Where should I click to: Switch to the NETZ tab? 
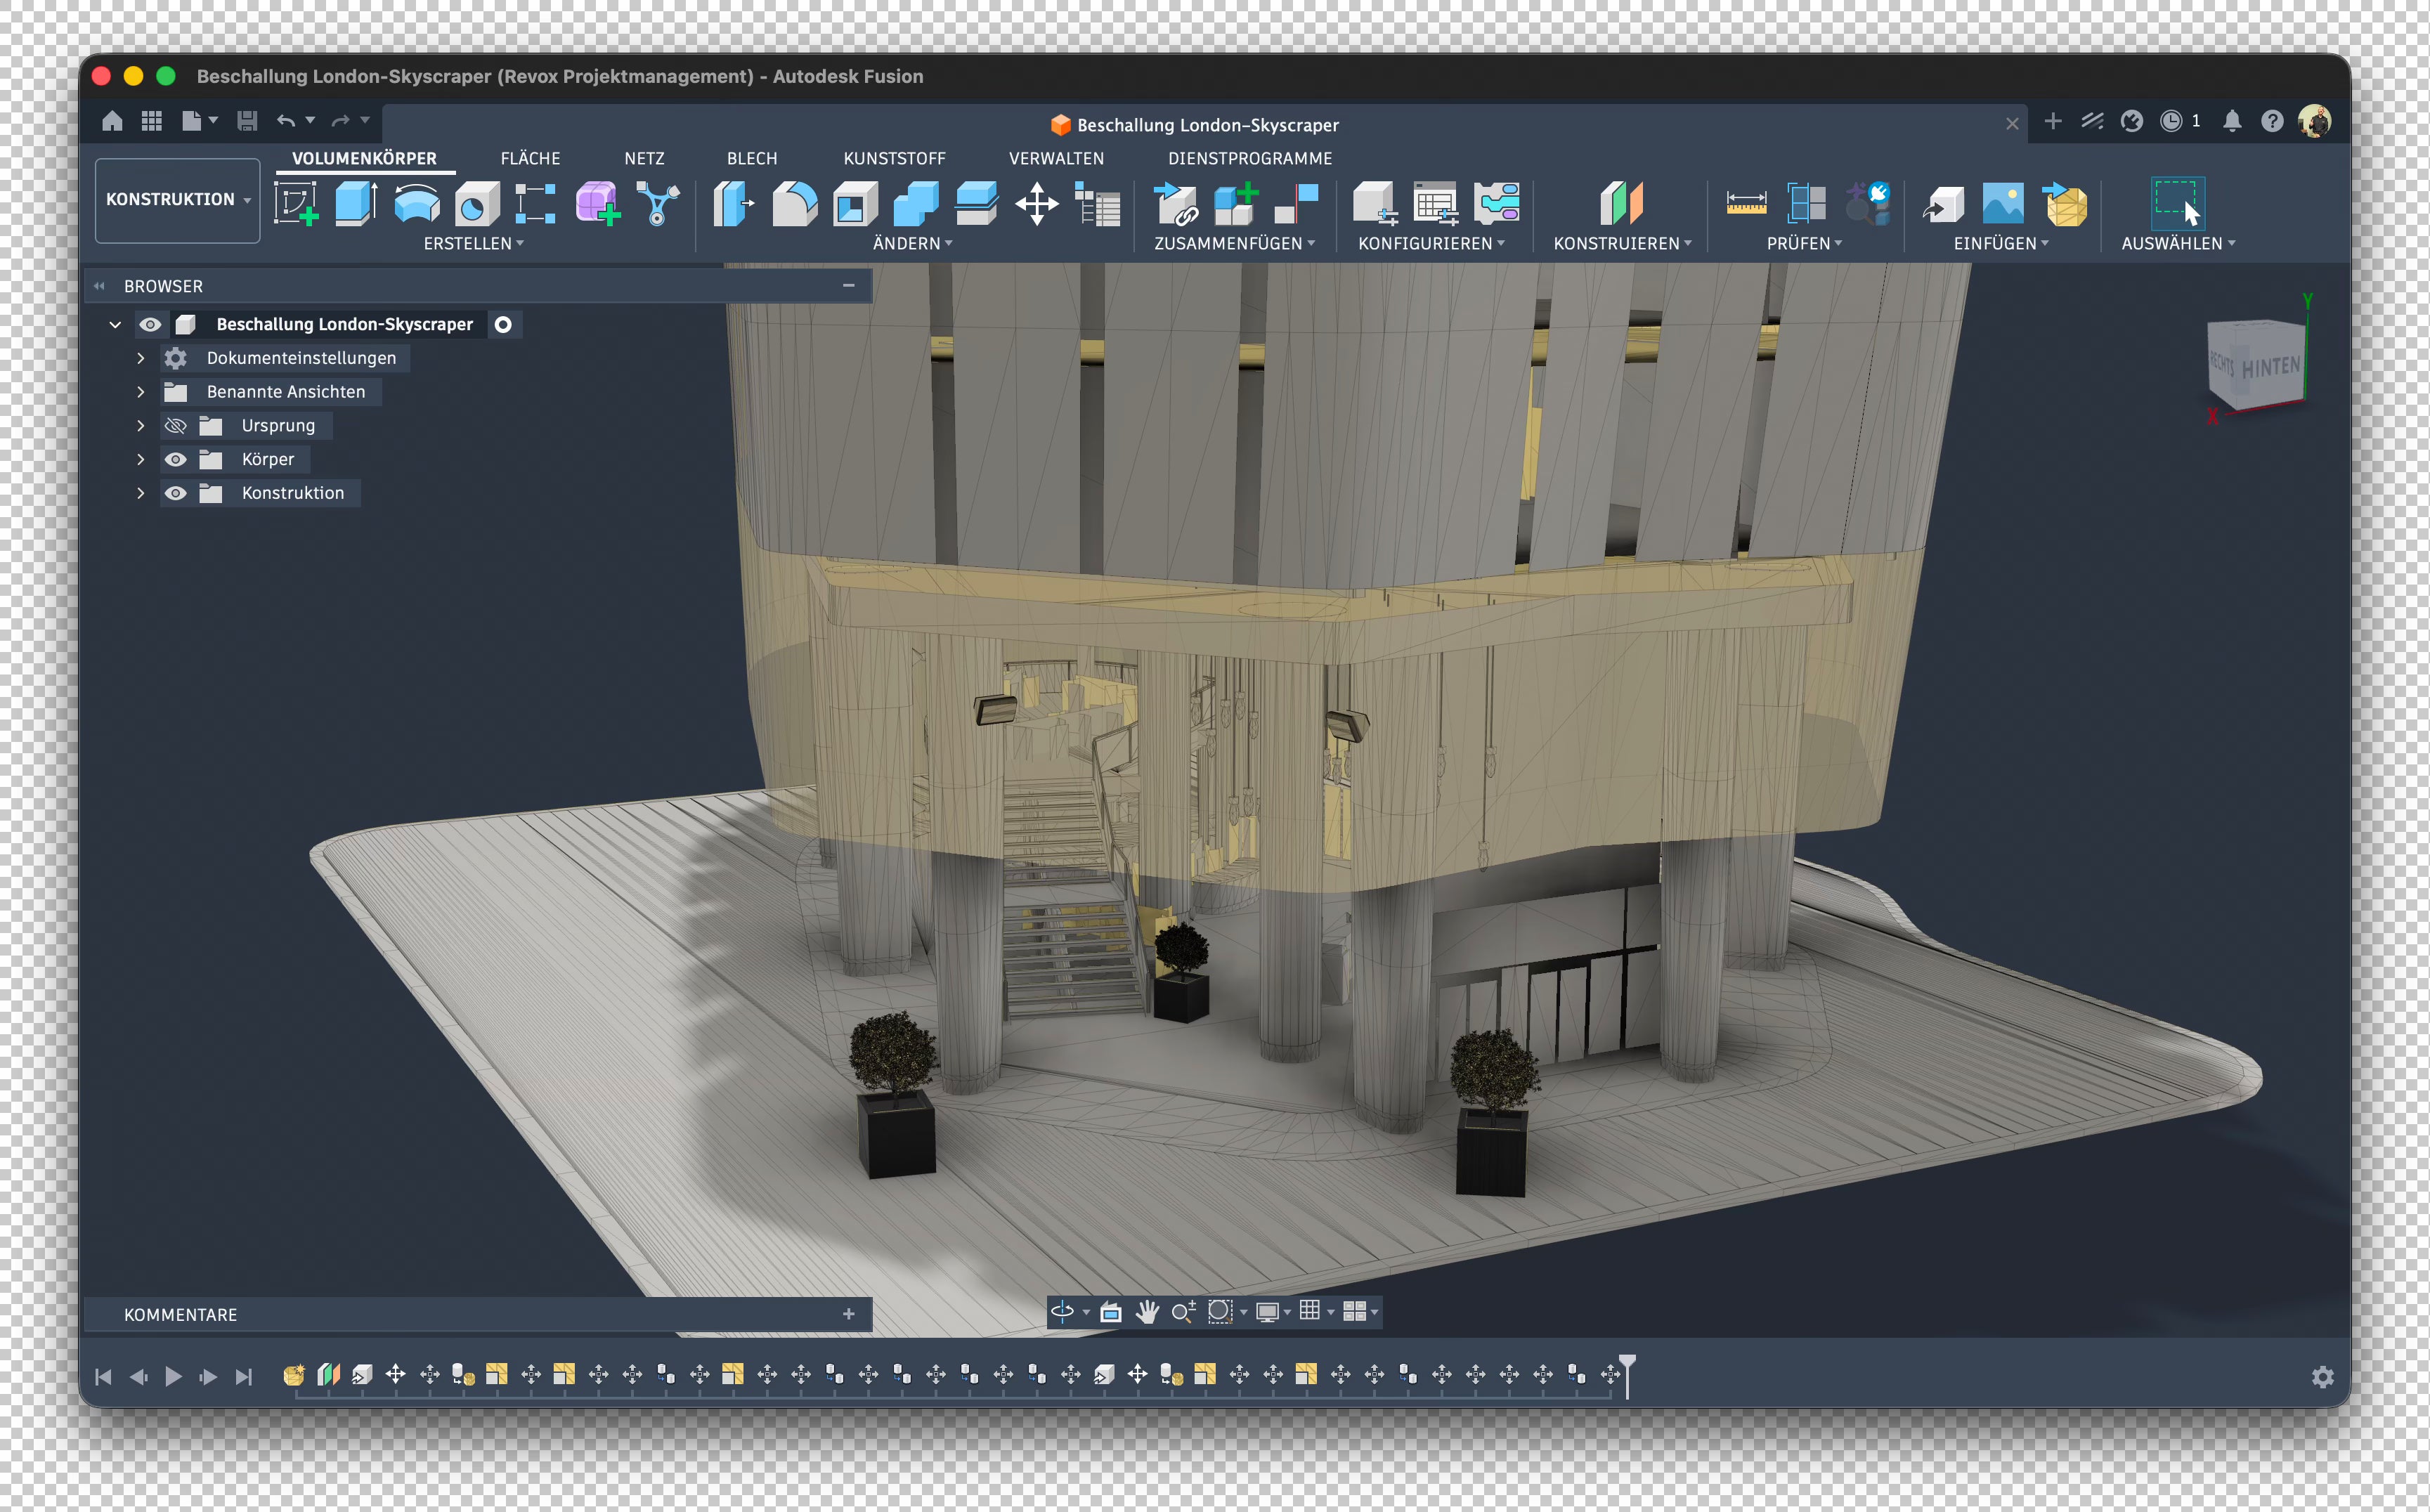644,159
